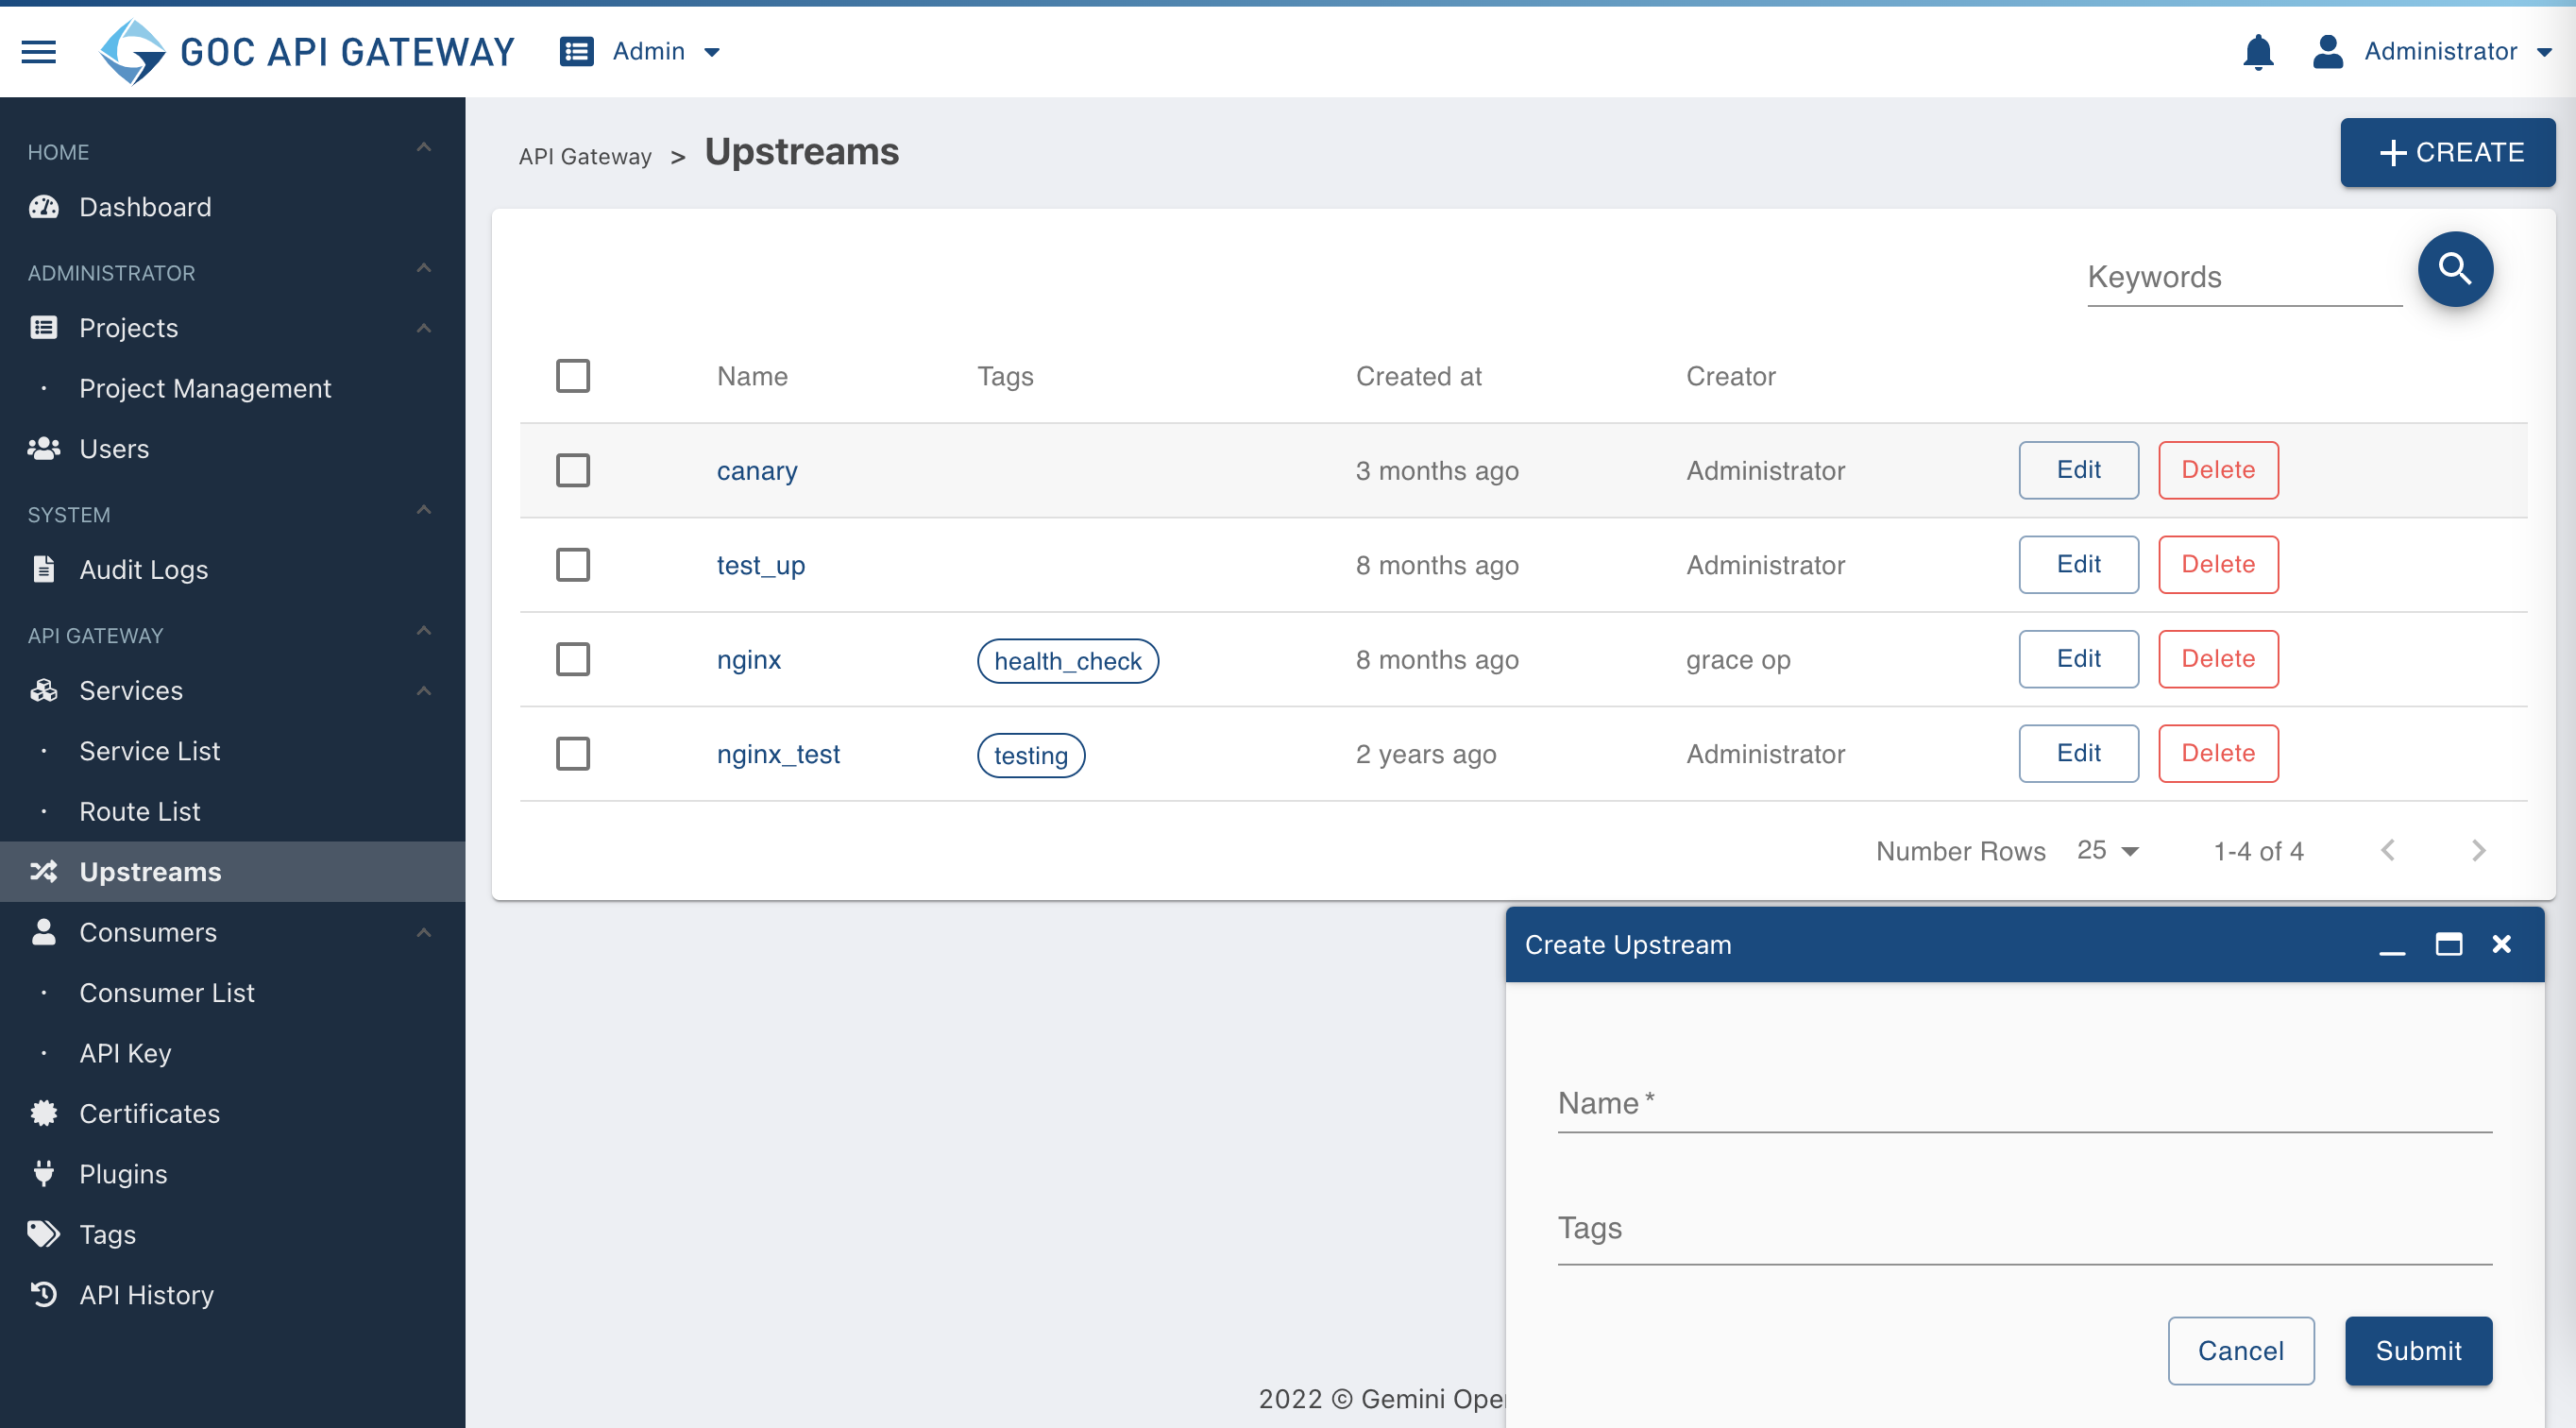This screenshot has width=2576, height=1428.
Task: Submit the Create Upstream form
Action: tap(2418, 1351)
